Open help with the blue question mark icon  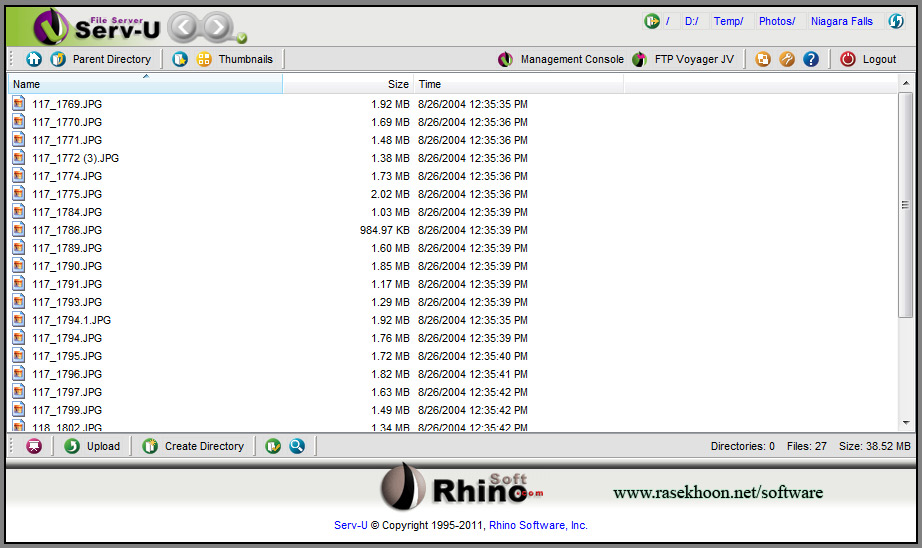coord(811,59)
